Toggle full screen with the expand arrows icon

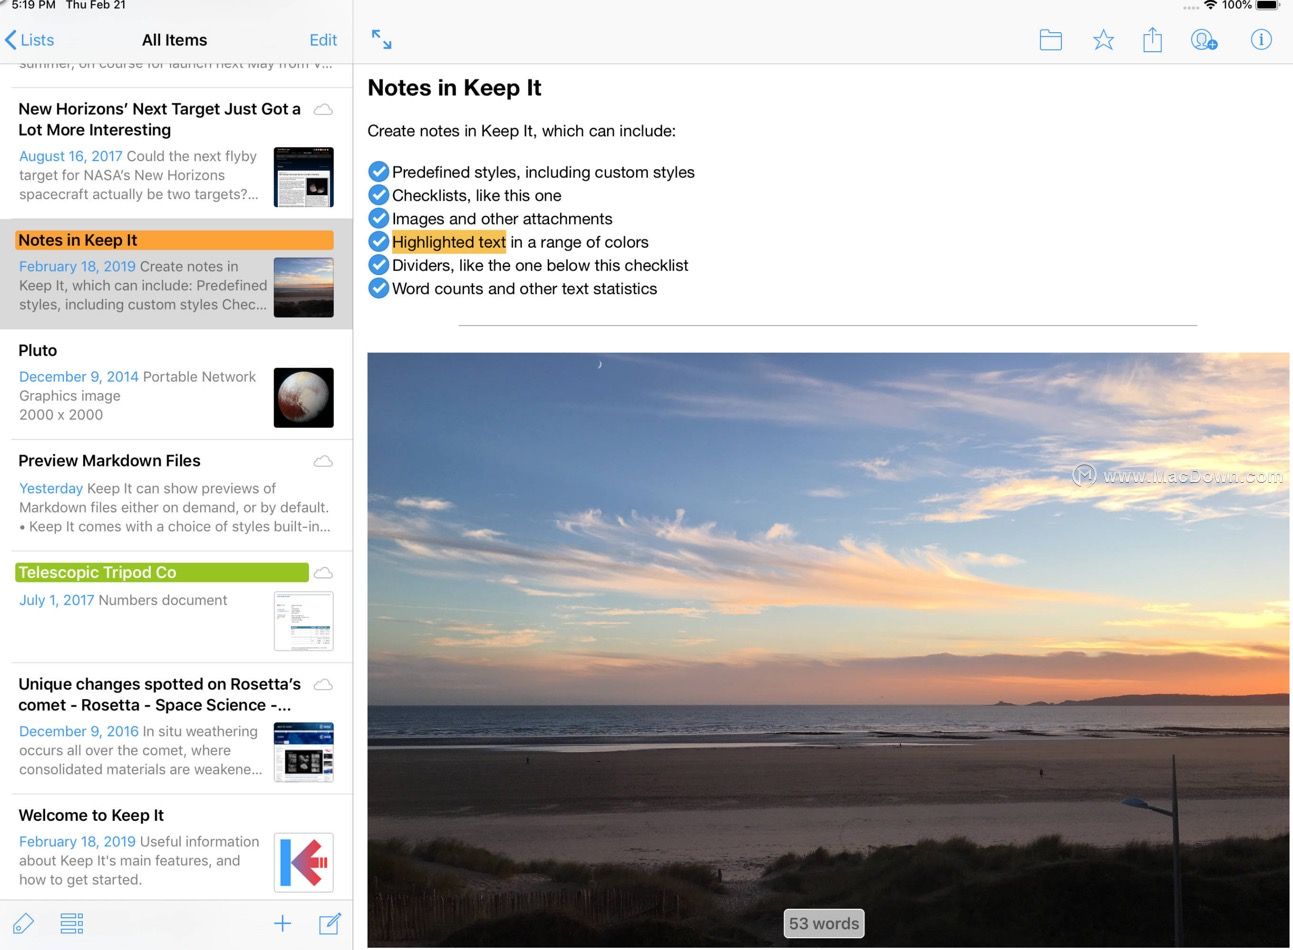pos(381,40)
